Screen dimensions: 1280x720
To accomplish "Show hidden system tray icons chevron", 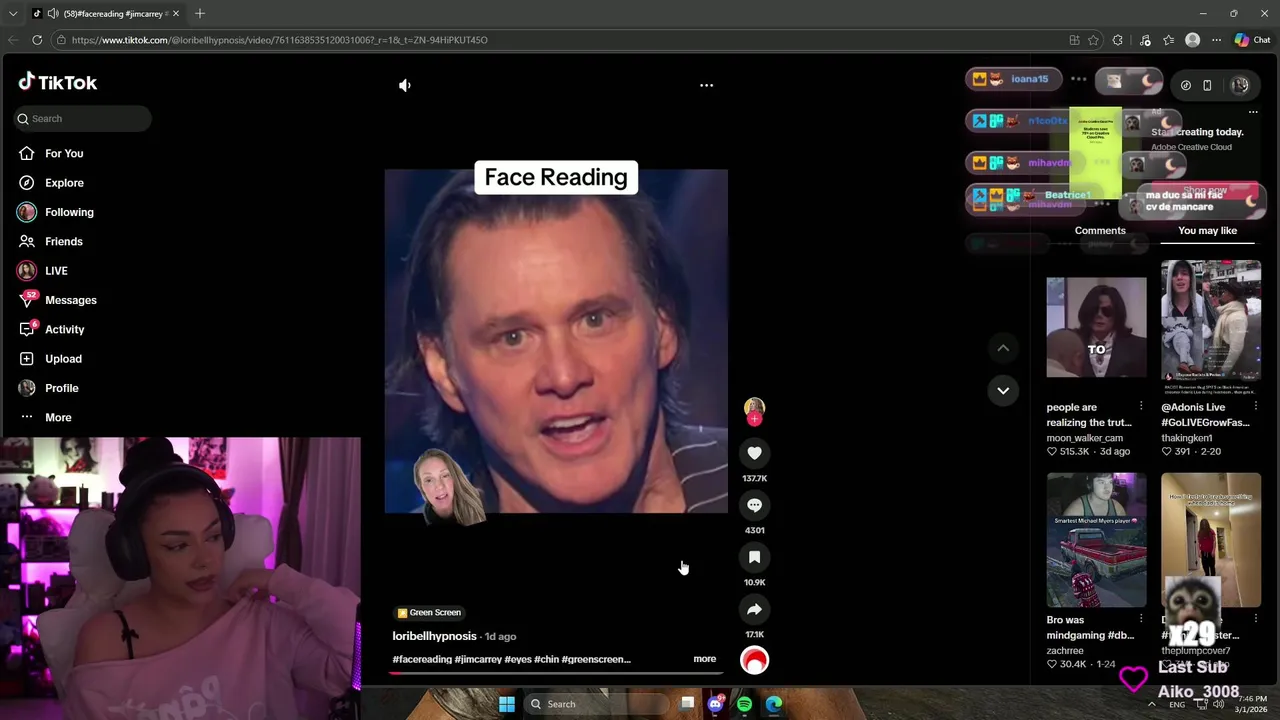I will (x=1152, y=704).
